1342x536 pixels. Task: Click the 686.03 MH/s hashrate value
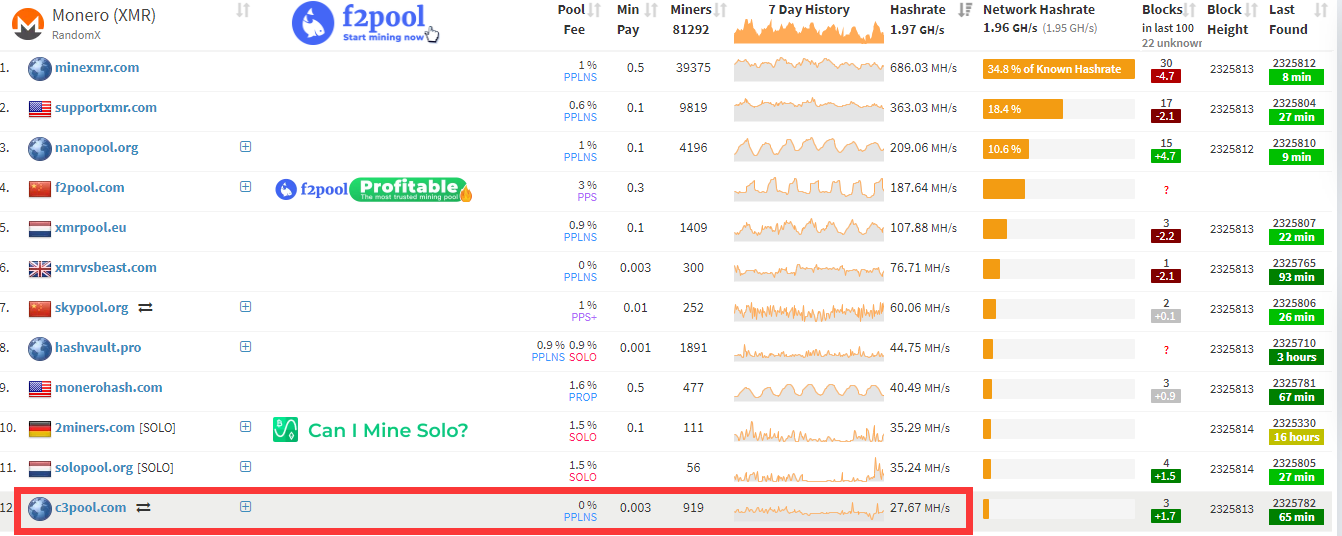pos(924,68)
